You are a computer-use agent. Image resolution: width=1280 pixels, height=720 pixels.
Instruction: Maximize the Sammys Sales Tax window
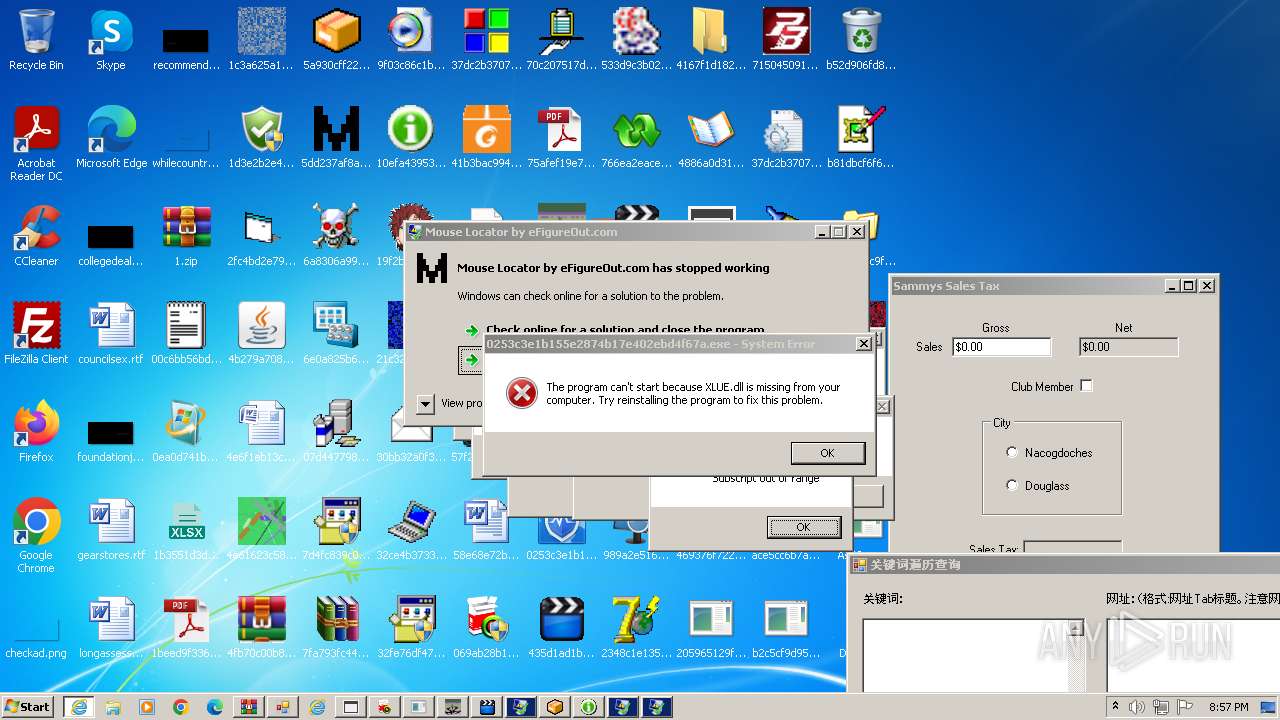click(1189, 286)
